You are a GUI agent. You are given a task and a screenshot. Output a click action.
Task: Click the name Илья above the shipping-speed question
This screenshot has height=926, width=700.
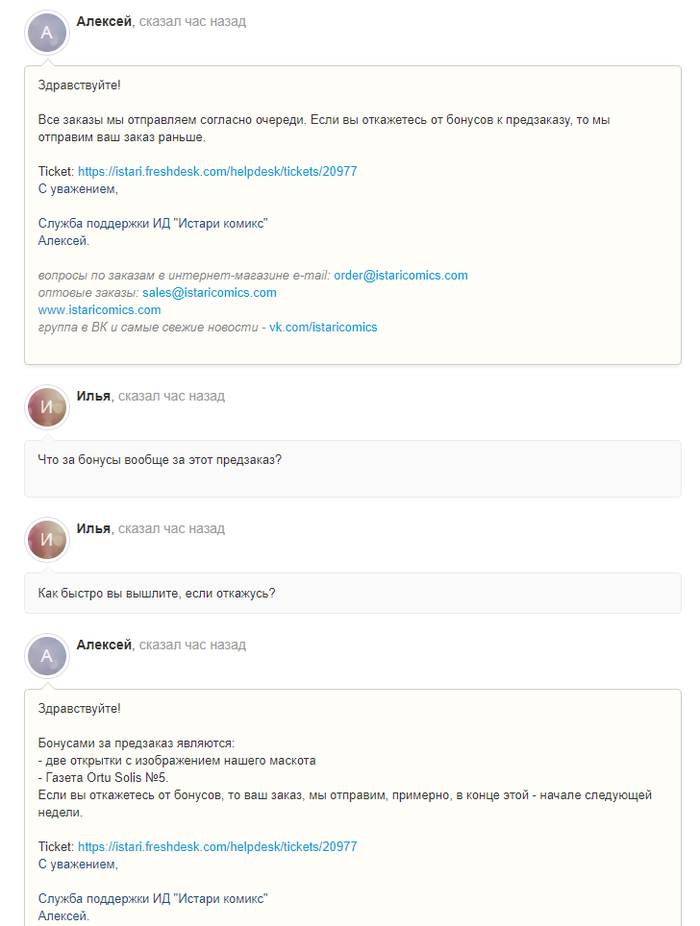93,528
